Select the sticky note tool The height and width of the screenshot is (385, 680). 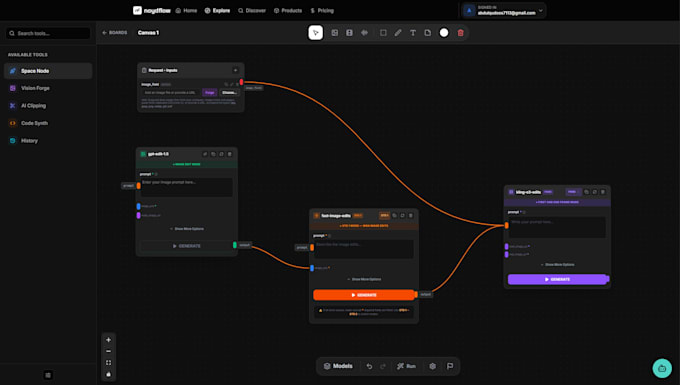[x=428, y=33]
